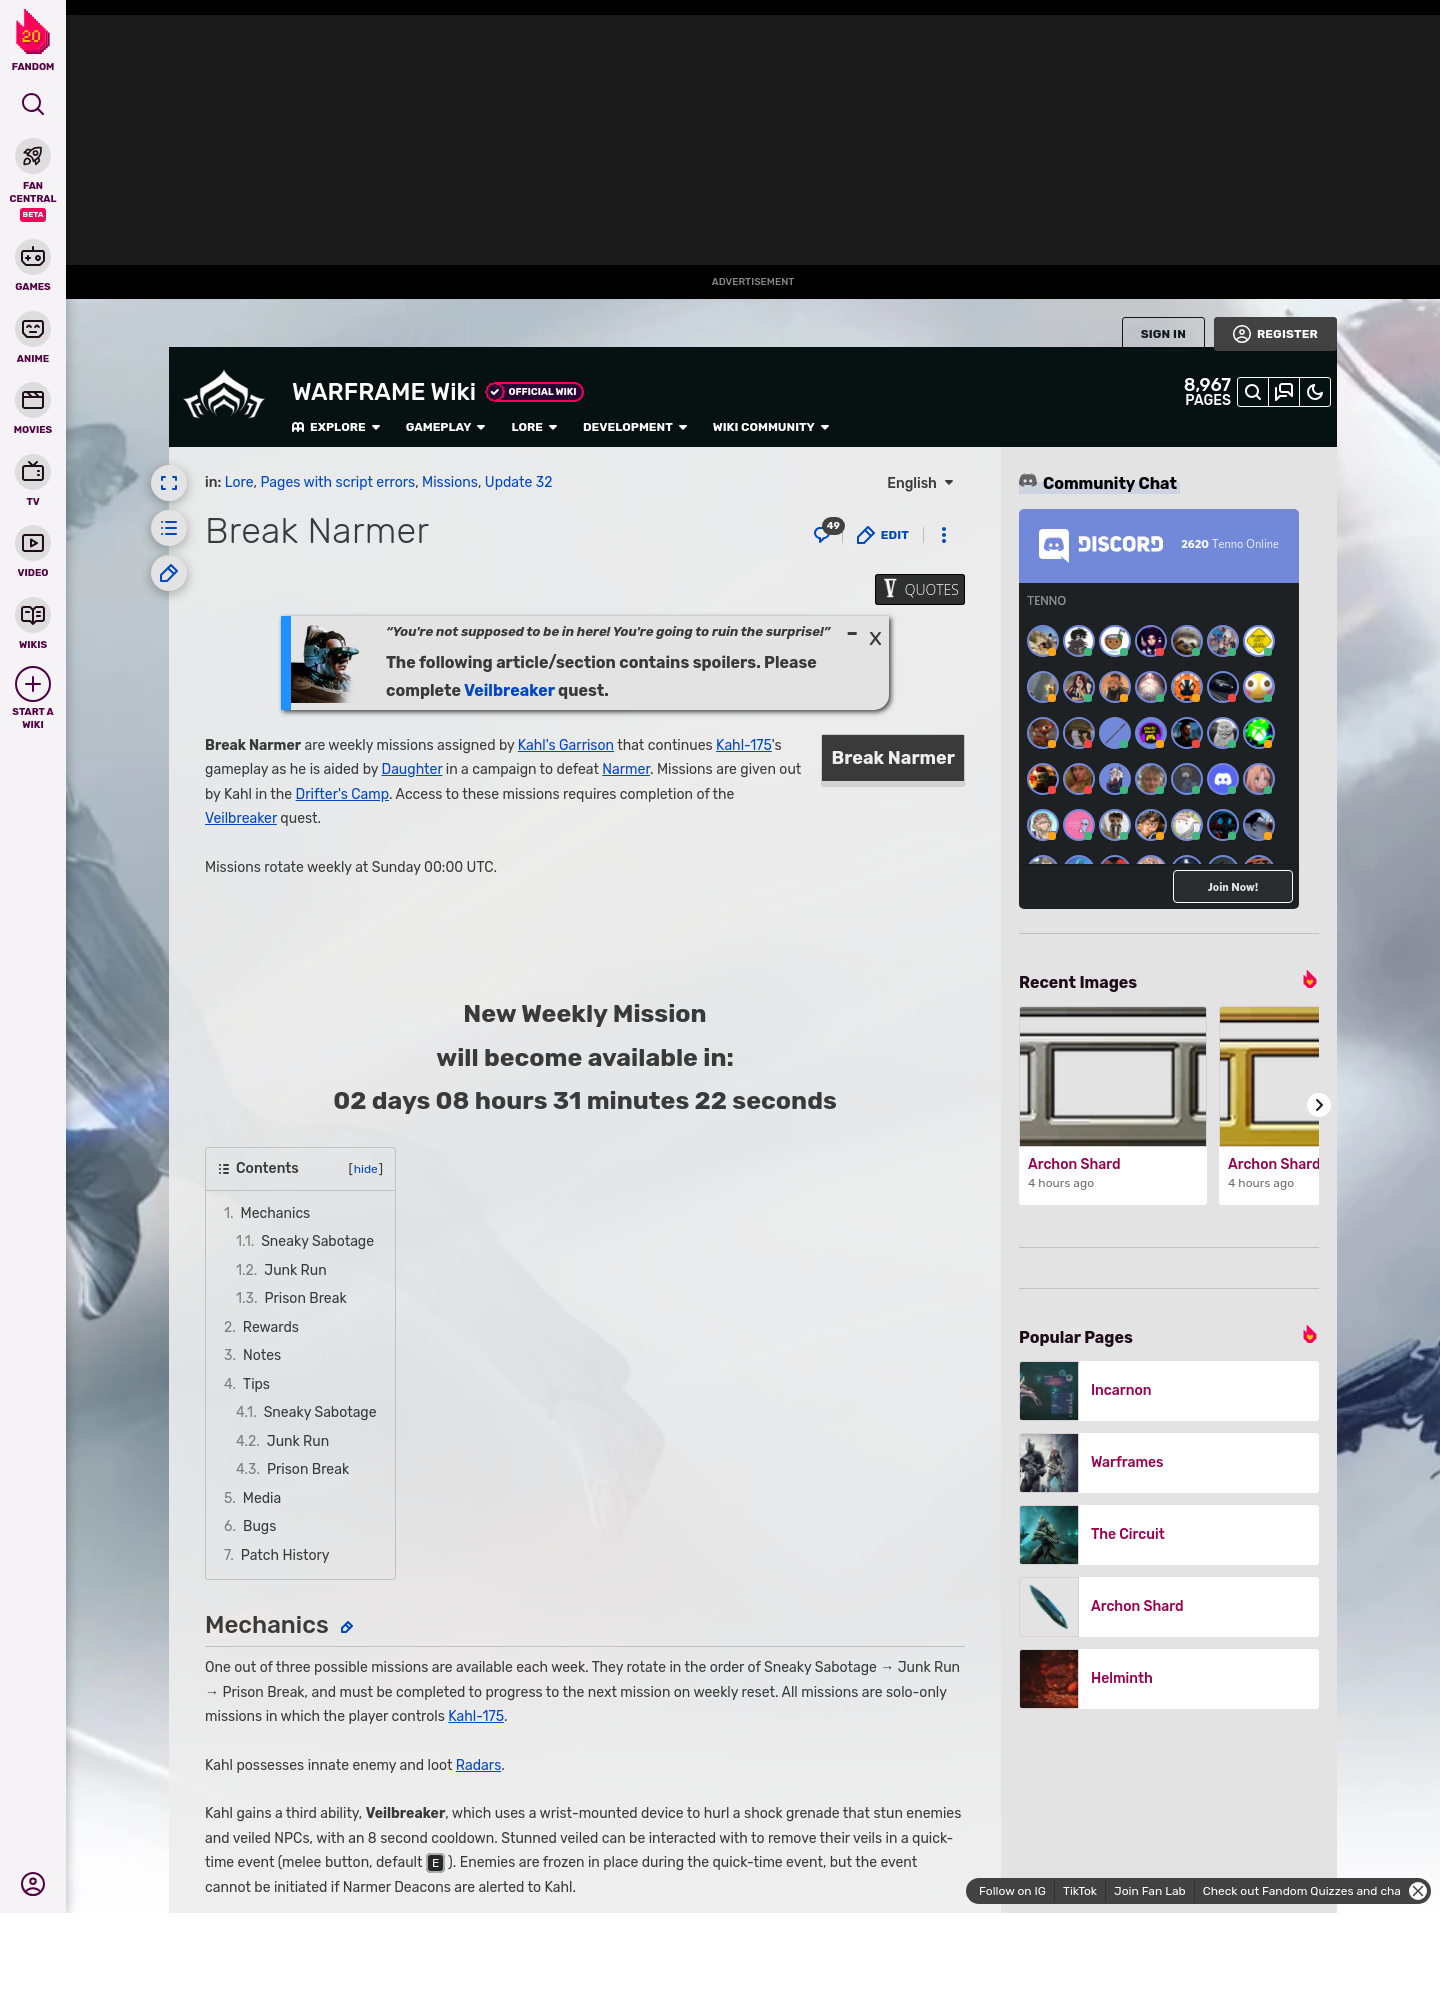Expand the Wiki Community menu
This screenshot has width=1440, height=2000.
[x=771, y=427]
